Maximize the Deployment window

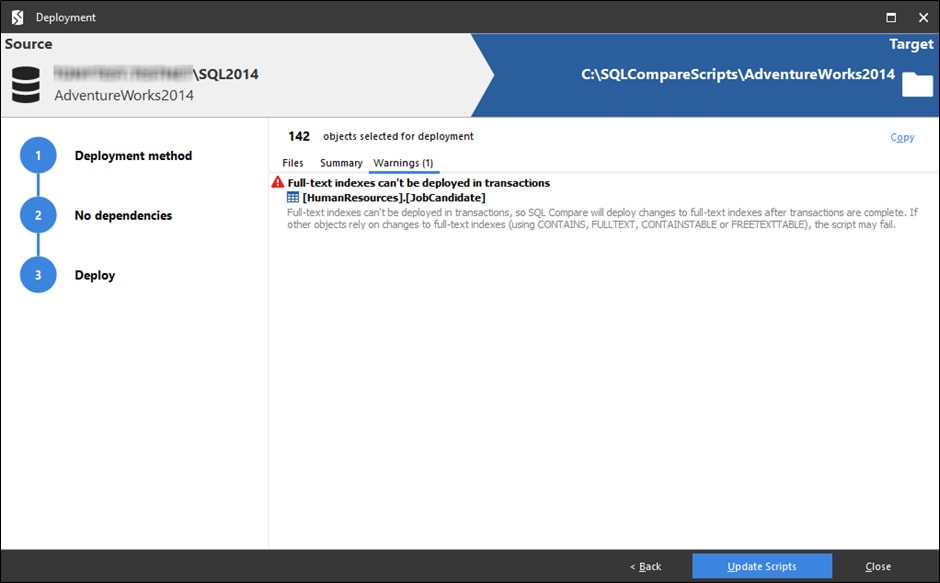(x=891, y=17)
